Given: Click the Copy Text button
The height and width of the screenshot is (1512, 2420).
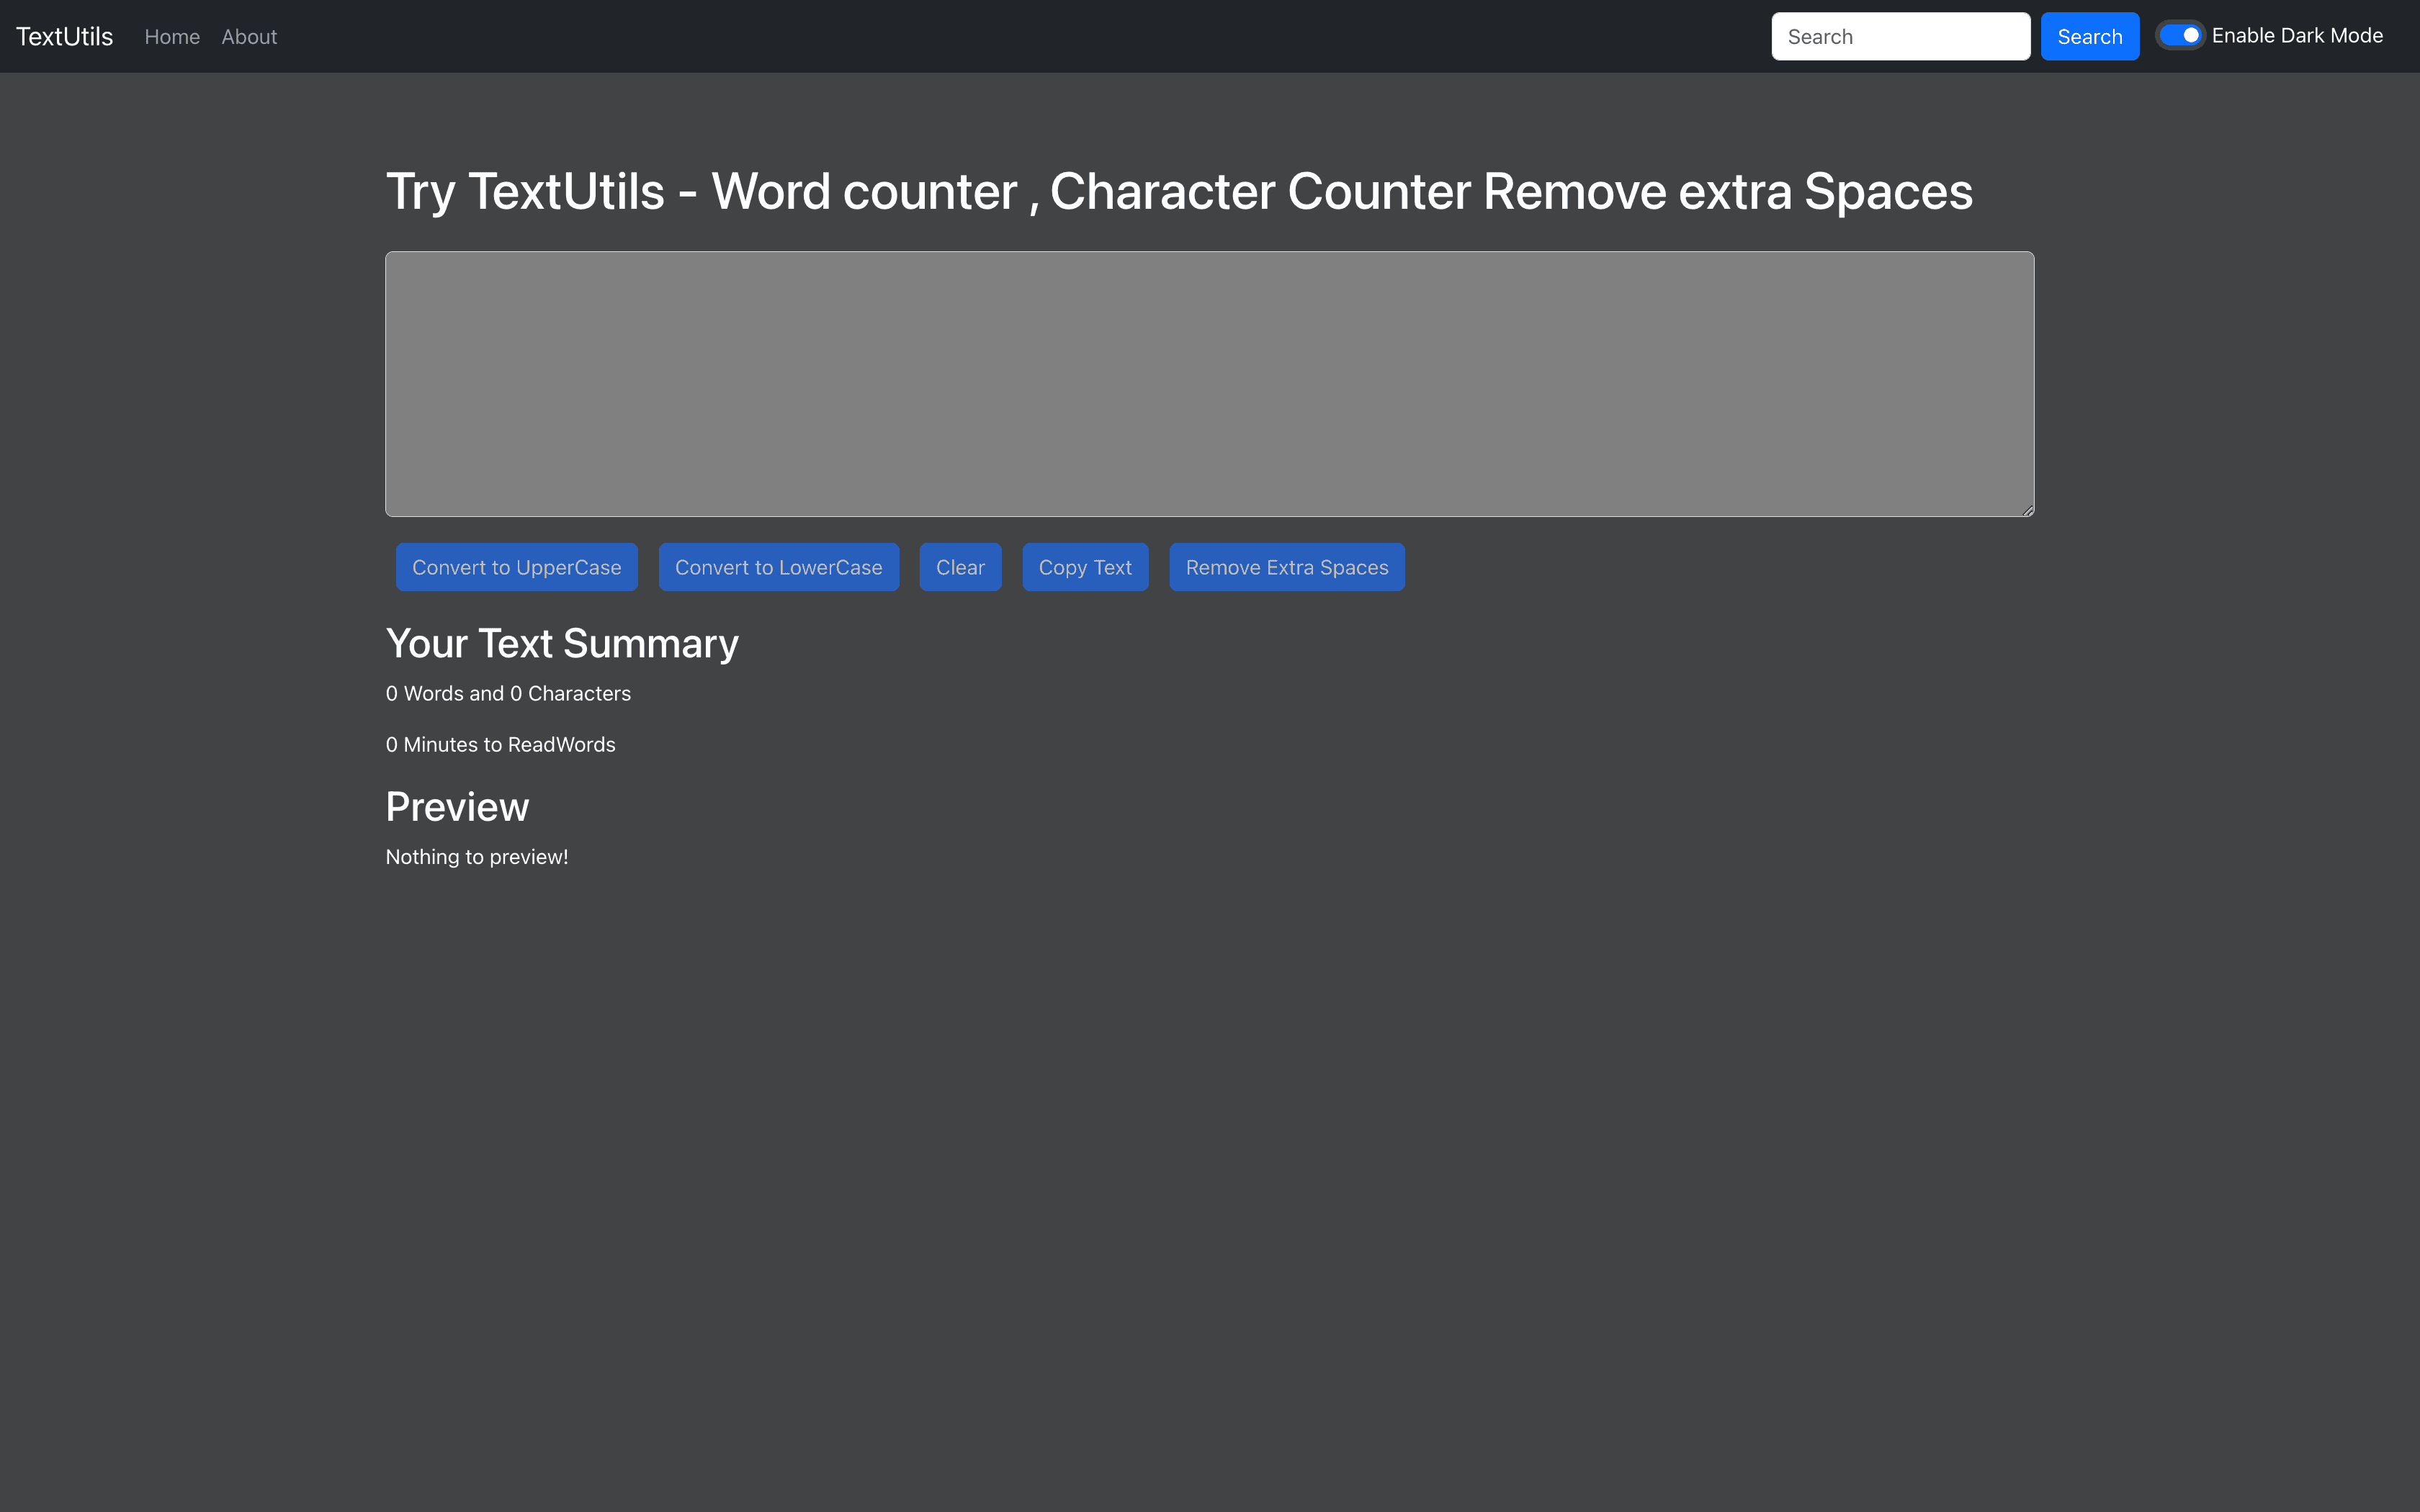Looking at the screenshot, I should pos(1085,567).
